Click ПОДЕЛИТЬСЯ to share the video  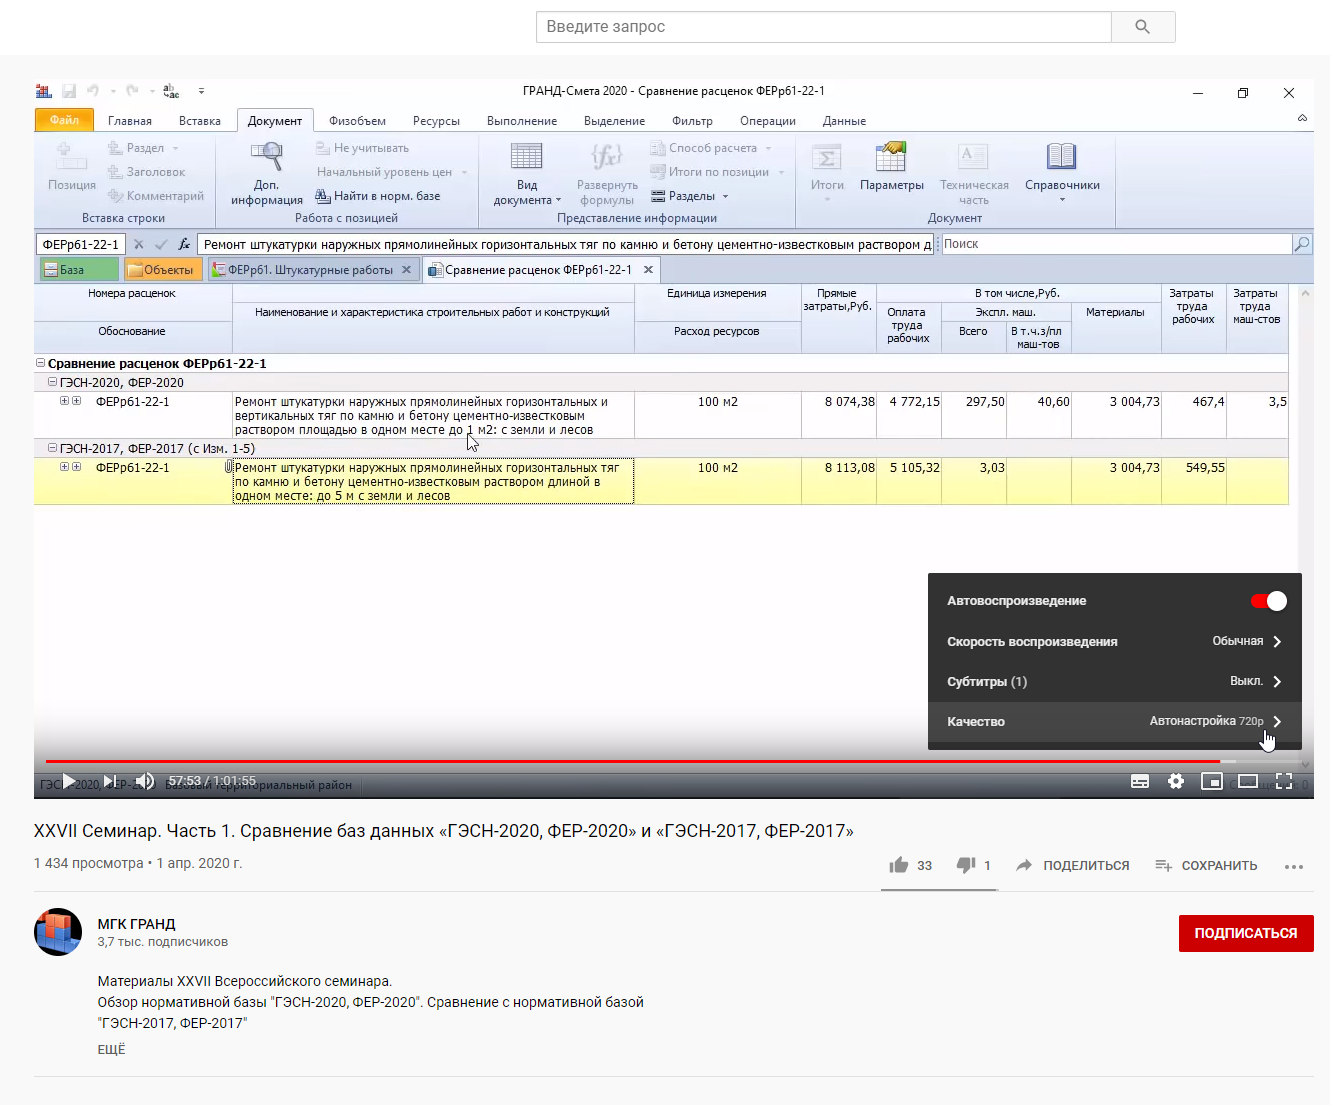click(x=1072, y=866)
